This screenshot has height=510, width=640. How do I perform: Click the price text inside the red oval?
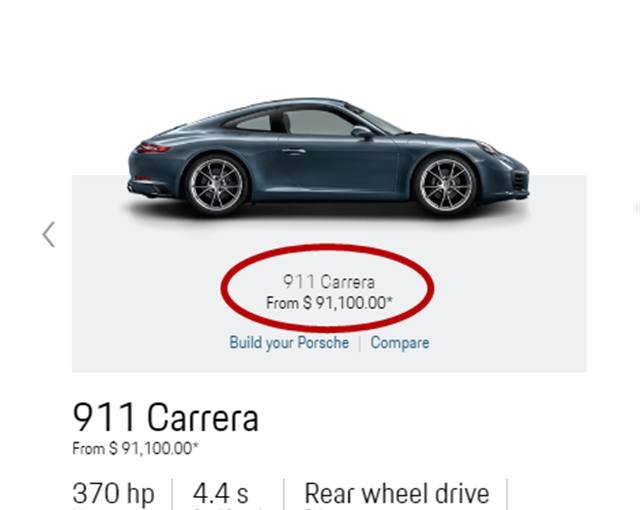pyautogui.click(x=329, y=303)
